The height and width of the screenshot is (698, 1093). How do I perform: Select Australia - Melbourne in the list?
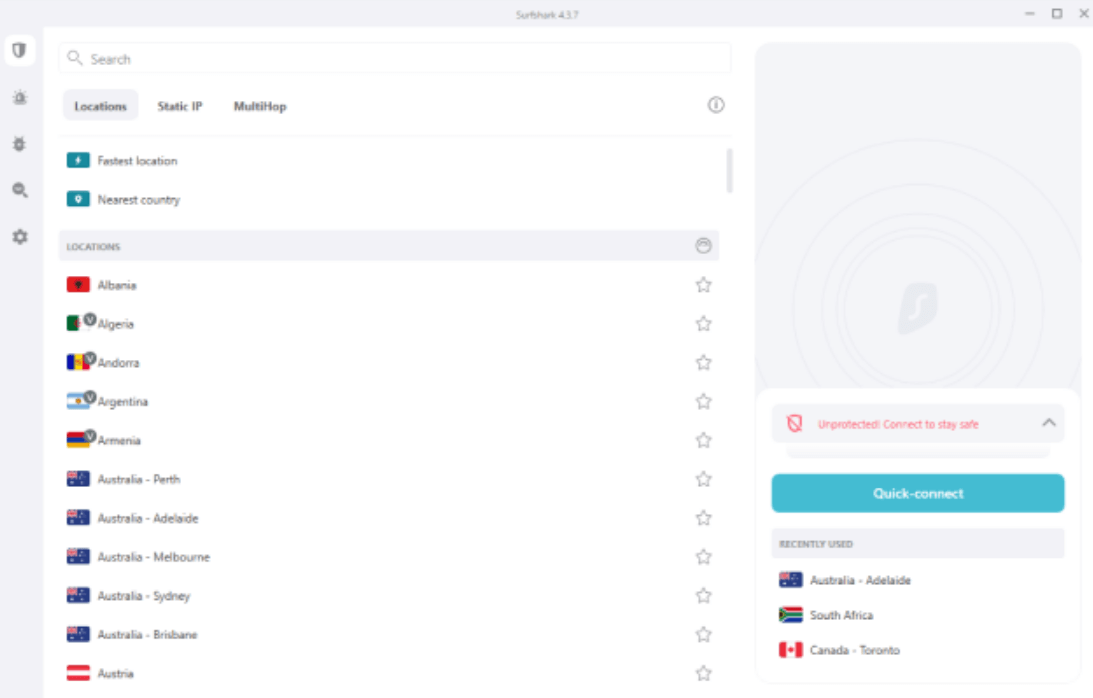[x=389, y=556]
